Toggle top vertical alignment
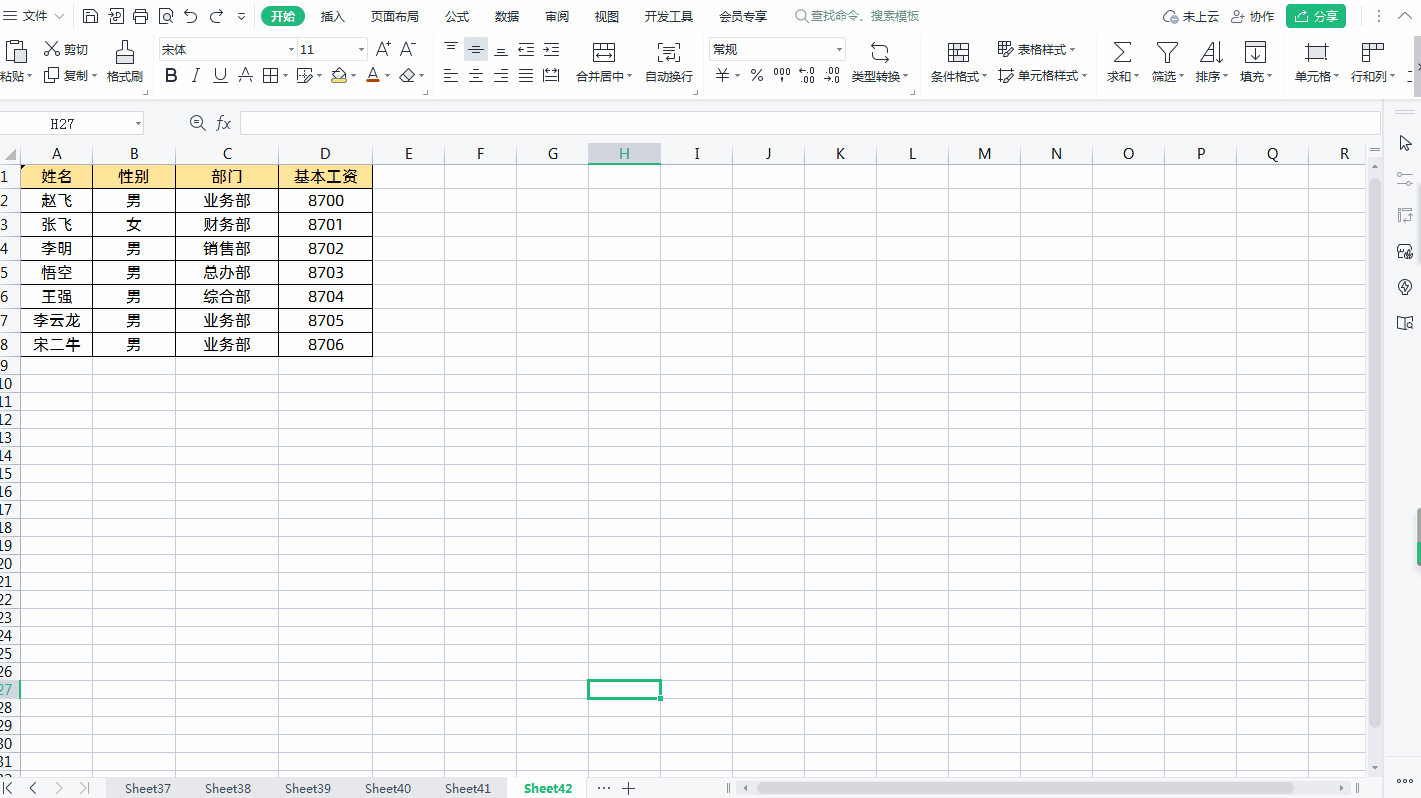This screenshot has width=1421, height=798. click(451, 49)
